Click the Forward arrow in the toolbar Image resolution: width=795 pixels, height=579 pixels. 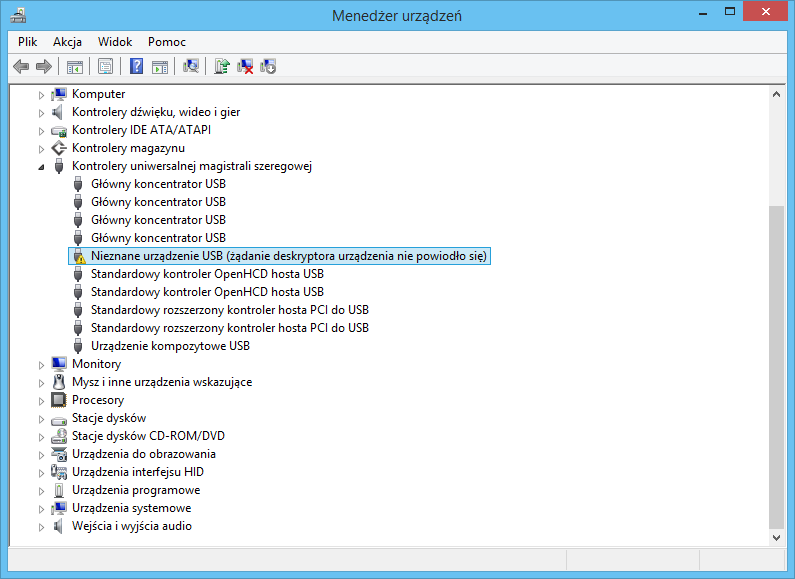click(x=43, y=67)
